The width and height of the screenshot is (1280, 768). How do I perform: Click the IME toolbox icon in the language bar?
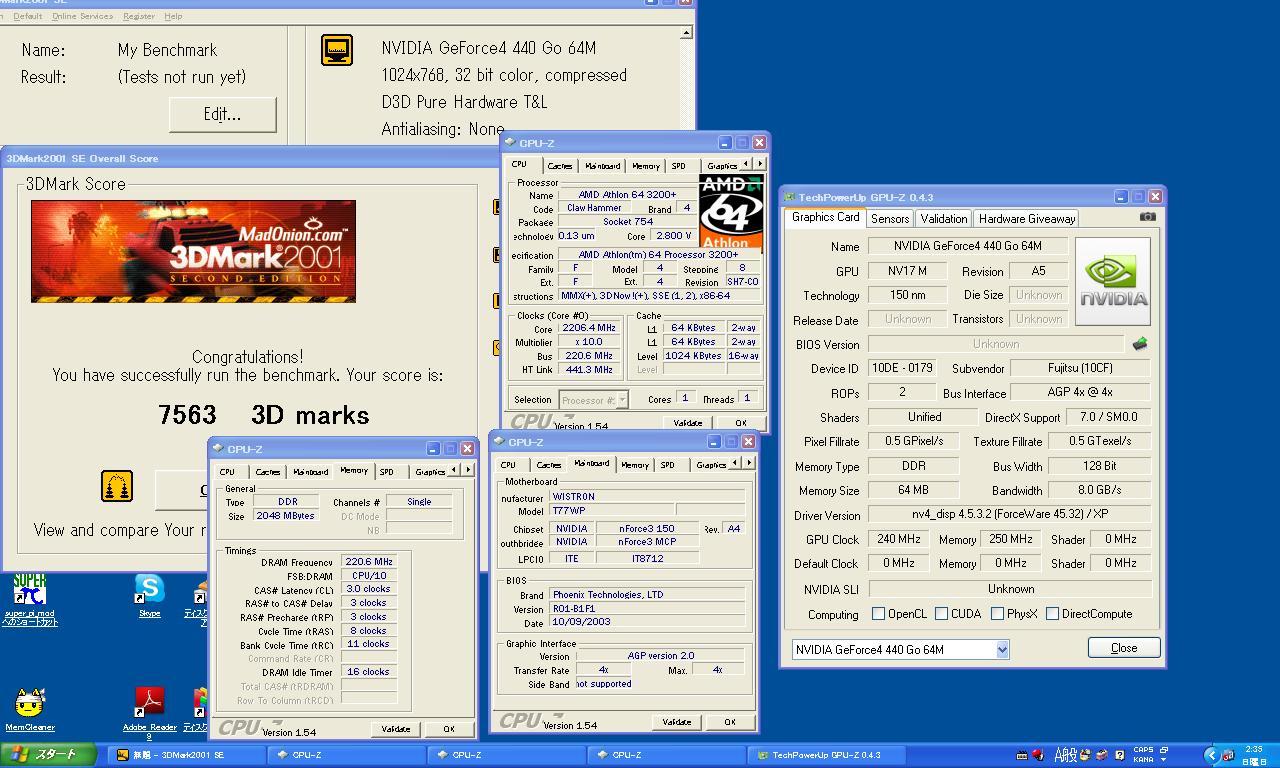[x=1102, y=755]
